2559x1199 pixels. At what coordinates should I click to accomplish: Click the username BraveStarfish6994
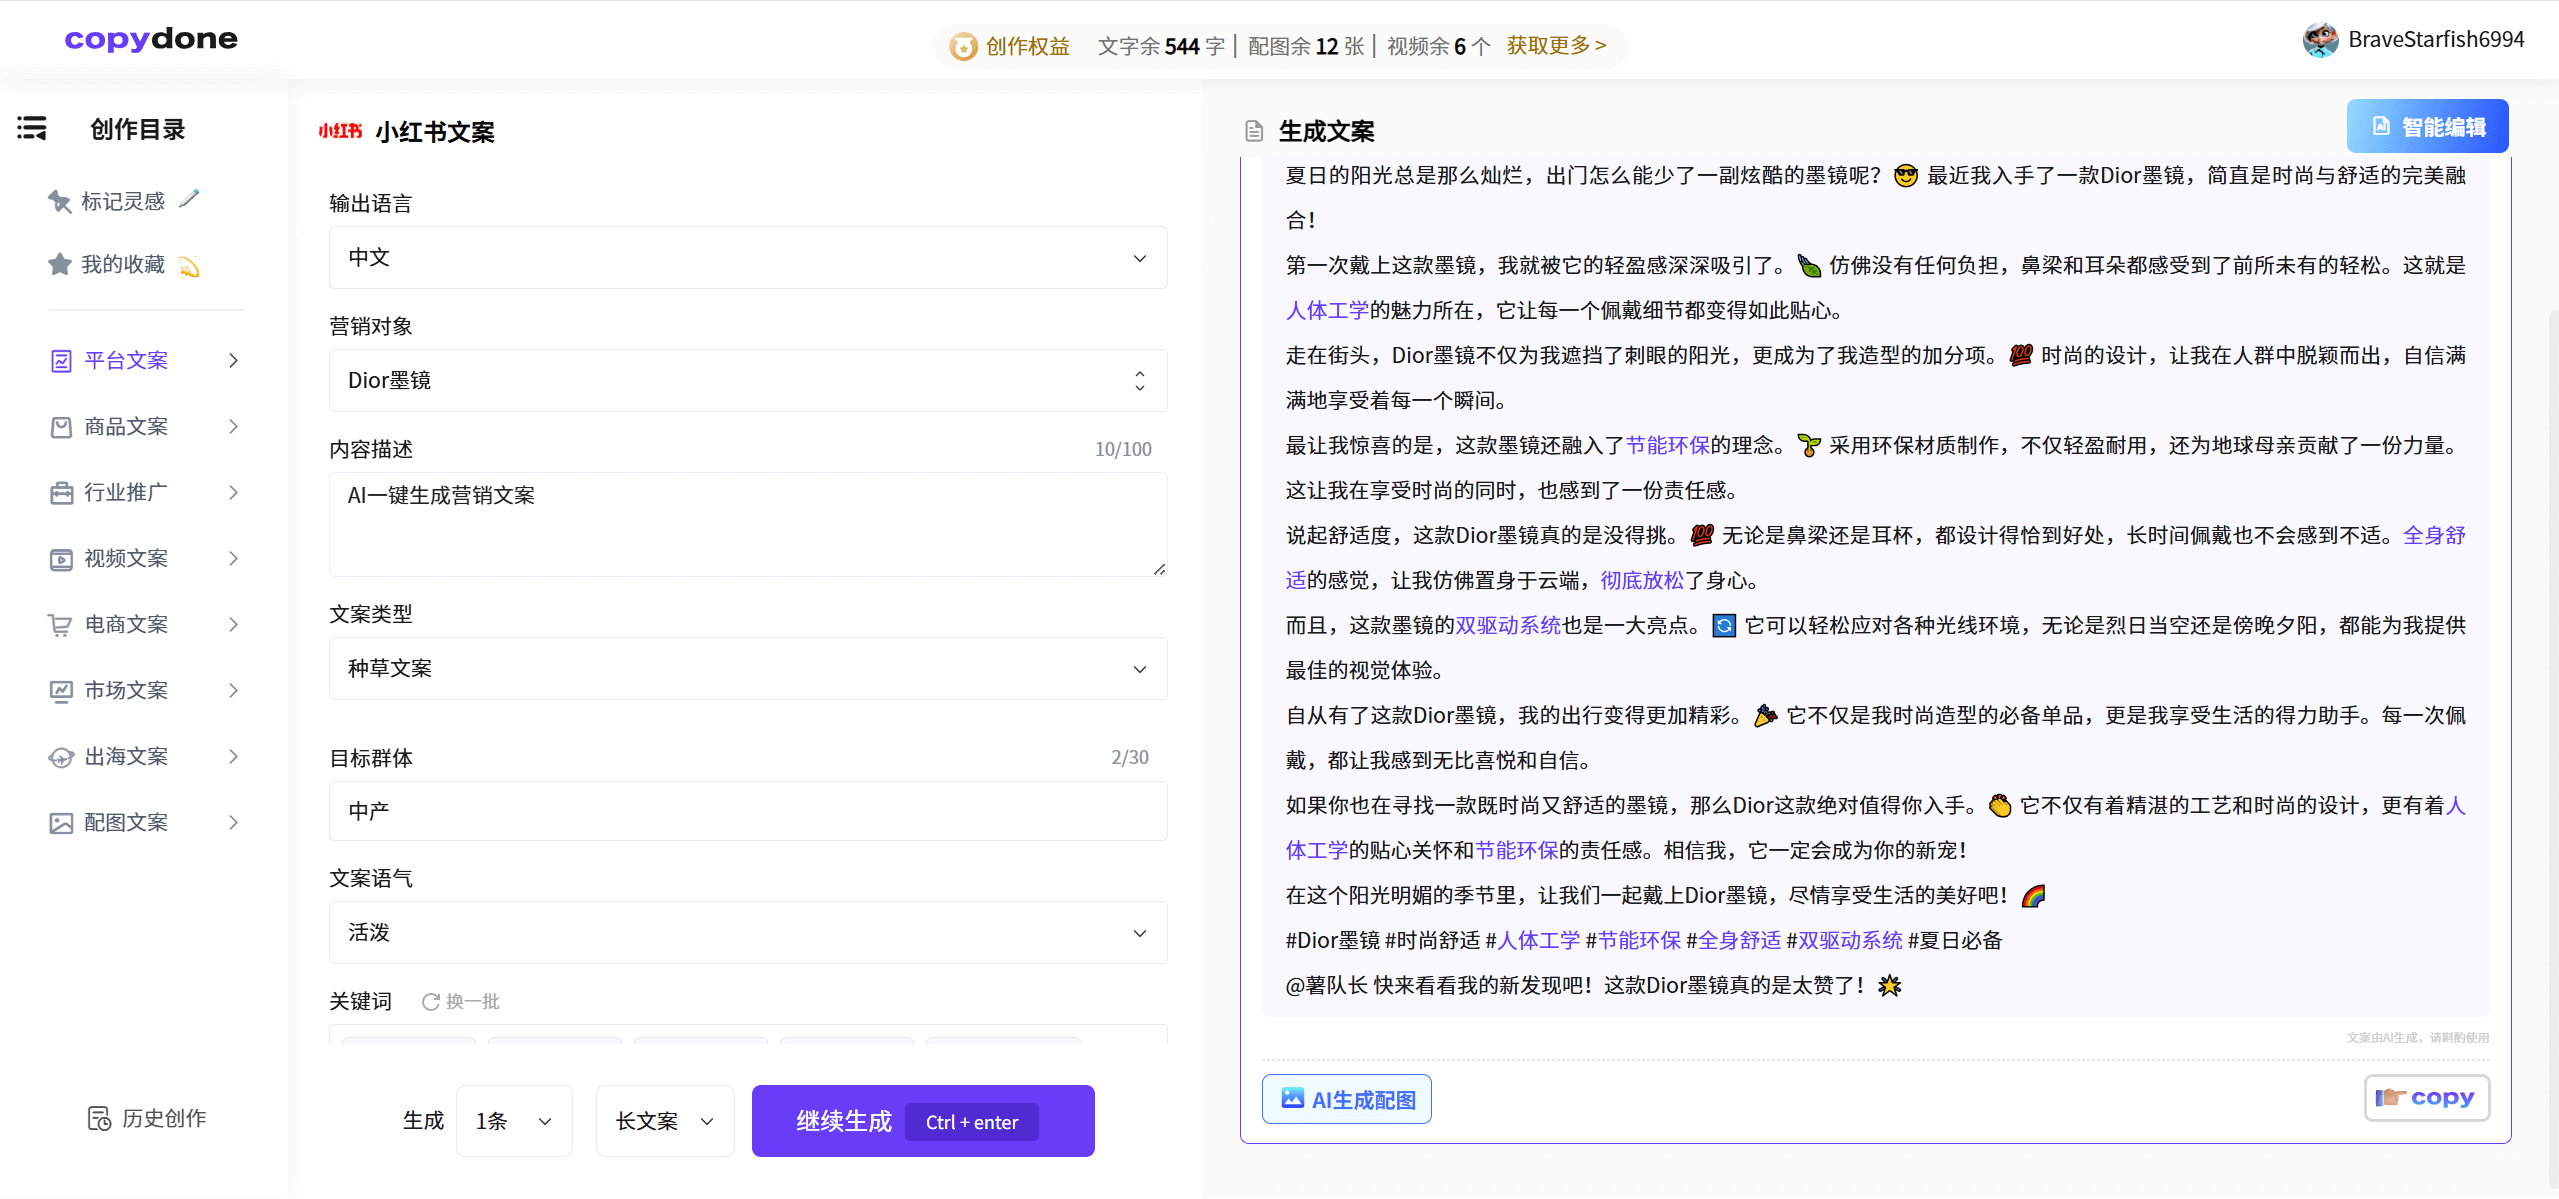[2436, 39]
